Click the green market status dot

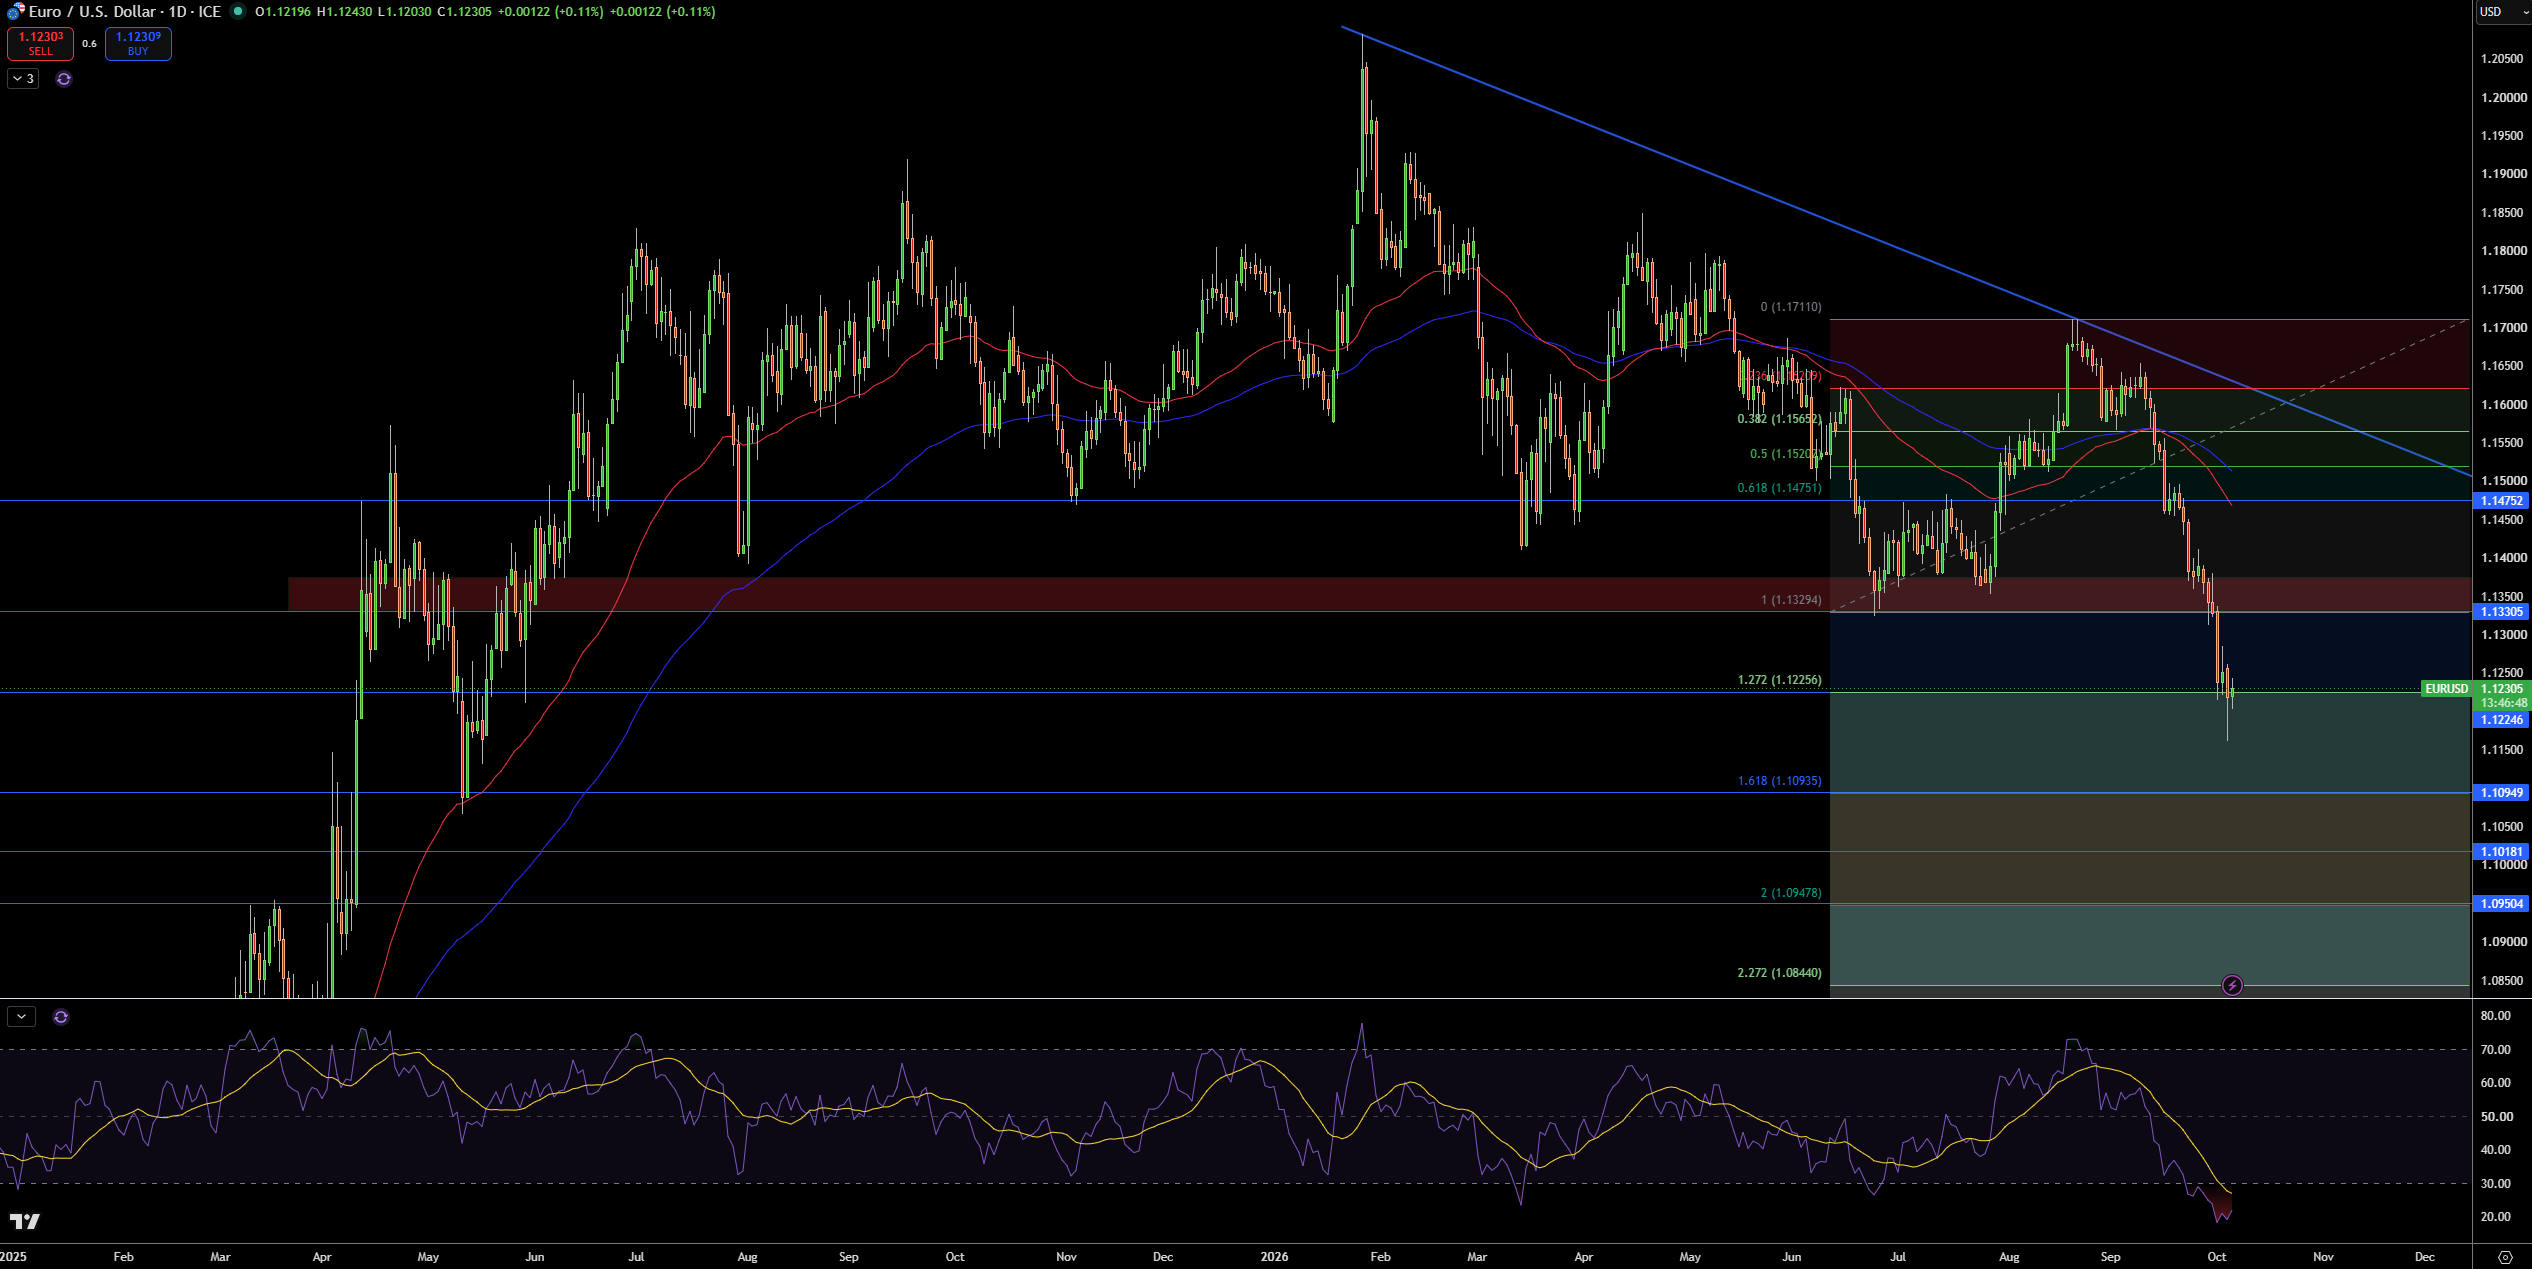tap(238, 11)
